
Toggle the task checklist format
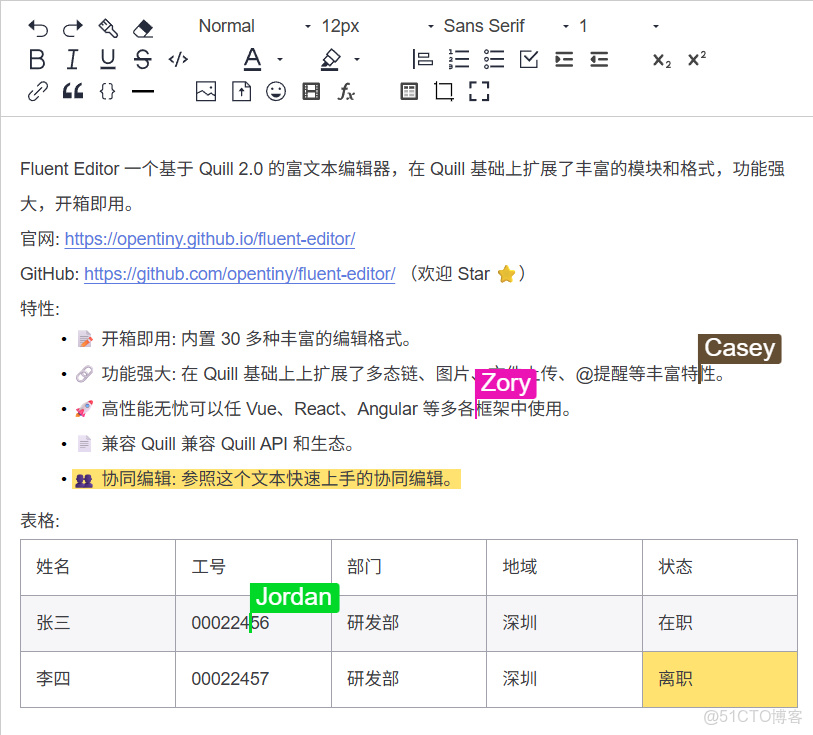tap(528, 59)
